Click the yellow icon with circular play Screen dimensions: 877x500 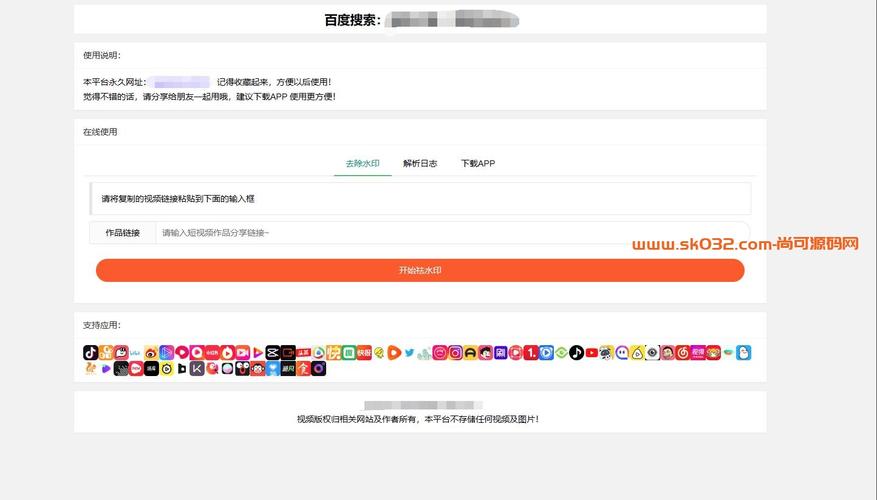pos(167,369)
